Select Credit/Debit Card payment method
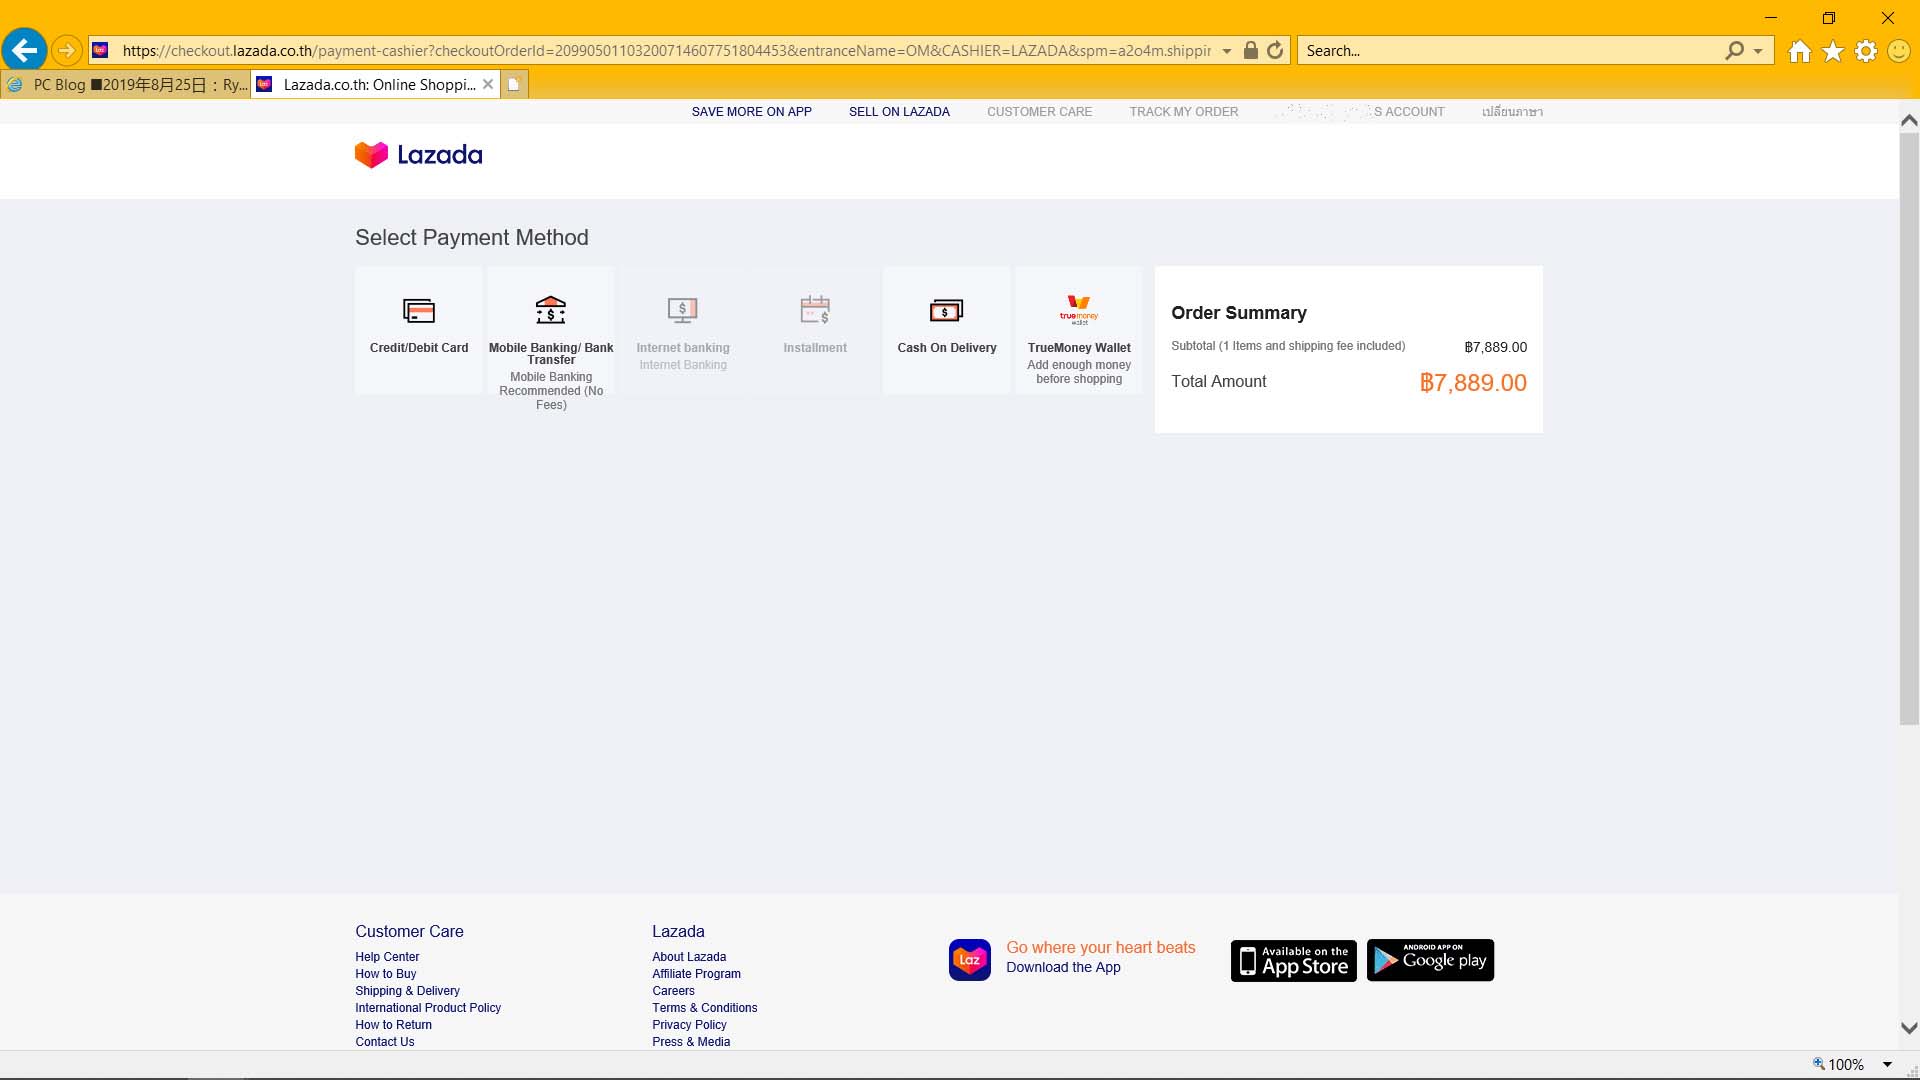Screen dimensions: 1920x1080 click(418, 329)
